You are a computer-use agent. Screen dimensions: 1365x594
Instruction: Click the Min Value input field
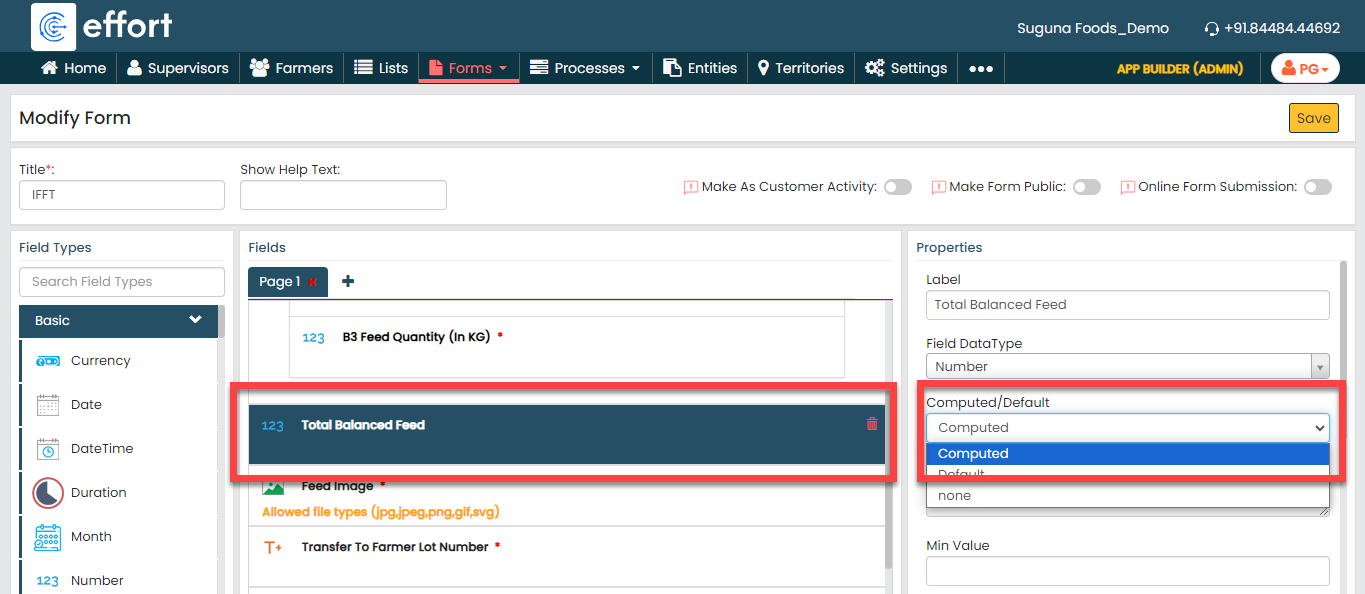click(1127, 571)
